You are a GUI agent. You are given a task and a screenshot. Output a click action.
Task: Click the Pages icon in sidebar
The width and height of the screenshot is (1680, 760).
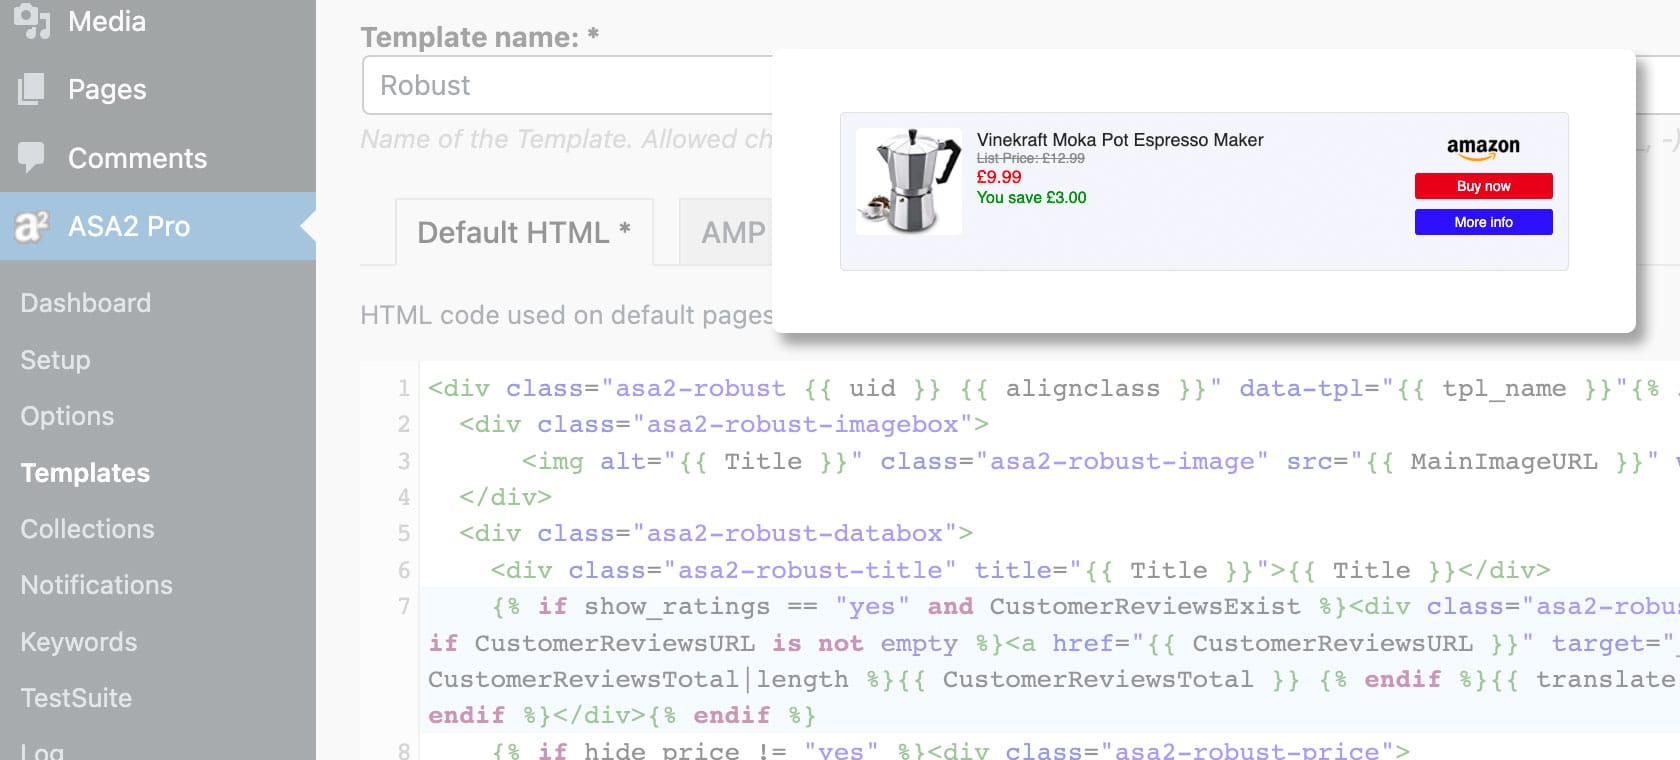pos(32,89)
